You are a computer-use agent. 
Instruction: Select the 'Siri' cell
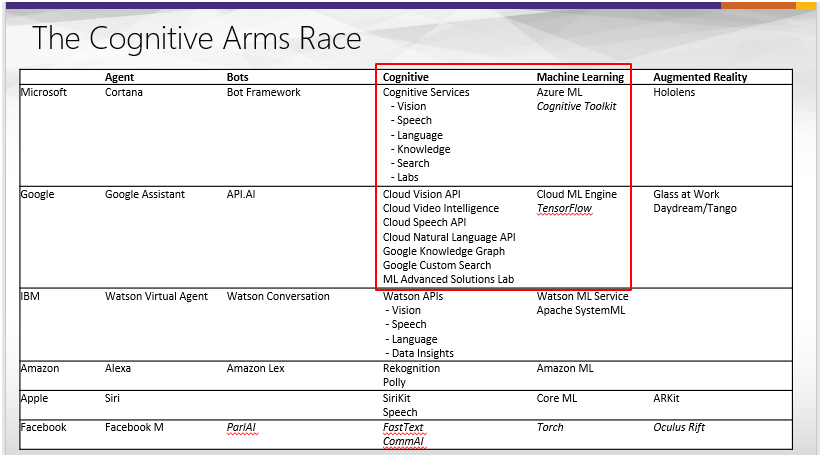[x=112, y=398]
